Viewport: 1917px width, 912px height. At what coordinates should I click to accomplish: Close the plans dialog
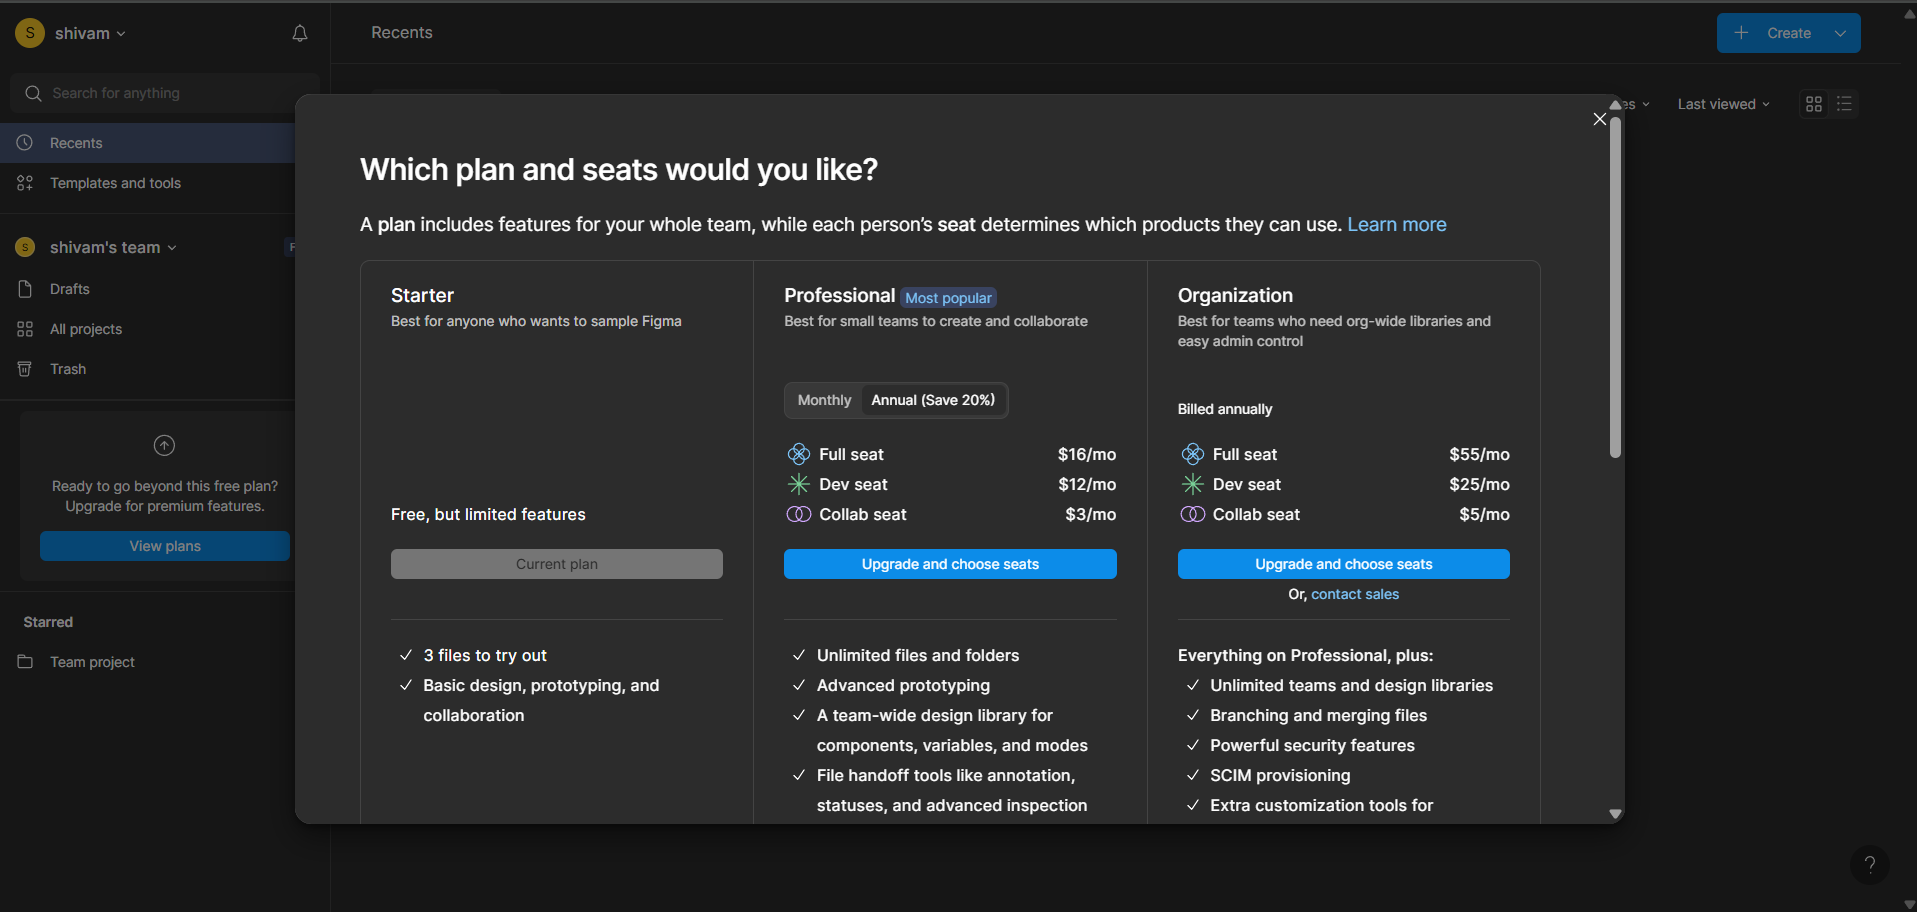point(1600,119)
